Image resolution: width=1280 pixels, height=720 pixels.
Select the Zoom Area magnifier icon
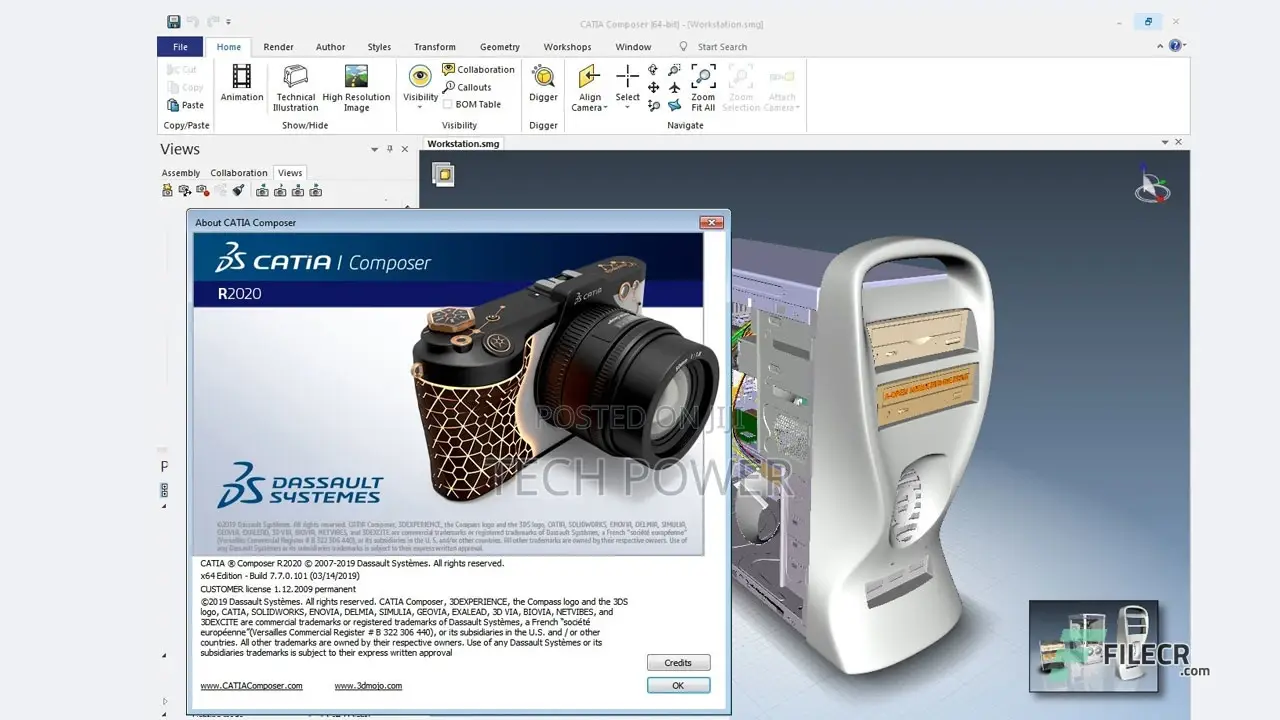[674, 70]
